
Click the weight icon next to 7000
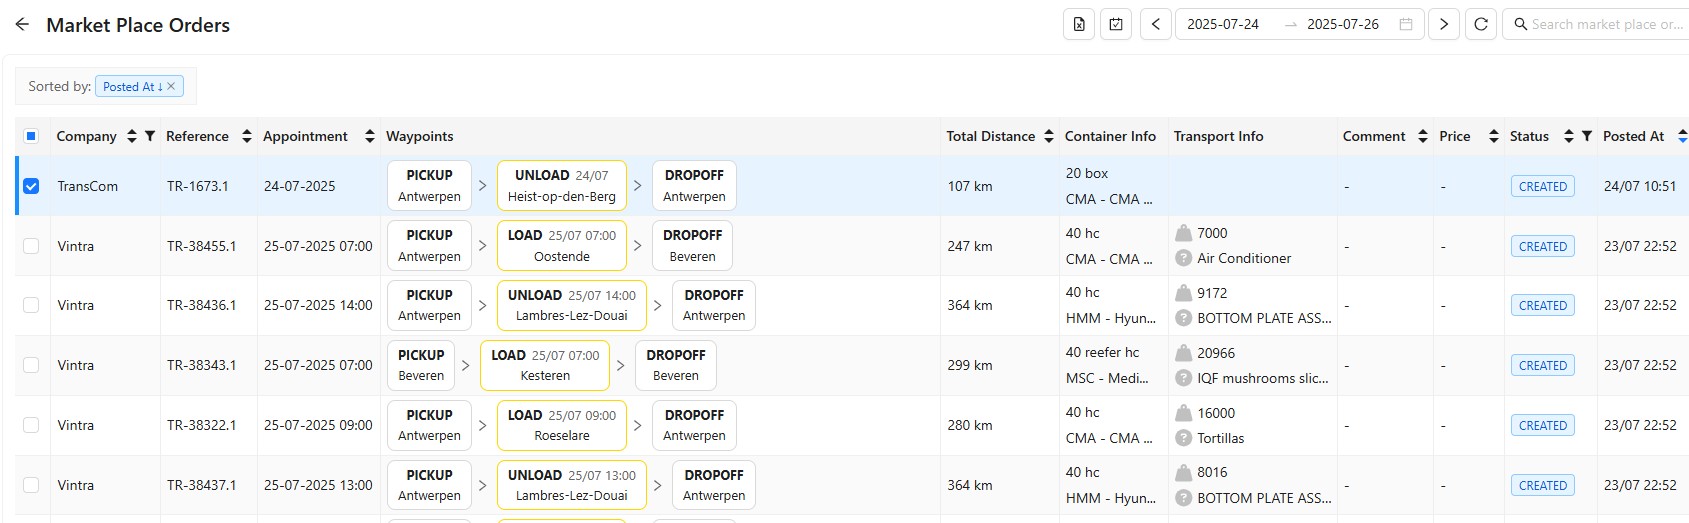(x=1184, y=233)
